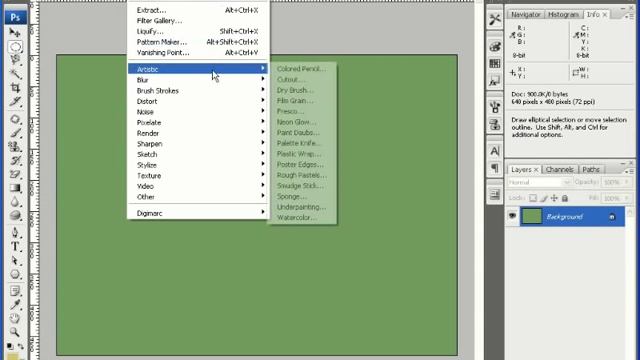Select the Lasso tool
This screenshot has height=360, width=640.
[15, 60]
